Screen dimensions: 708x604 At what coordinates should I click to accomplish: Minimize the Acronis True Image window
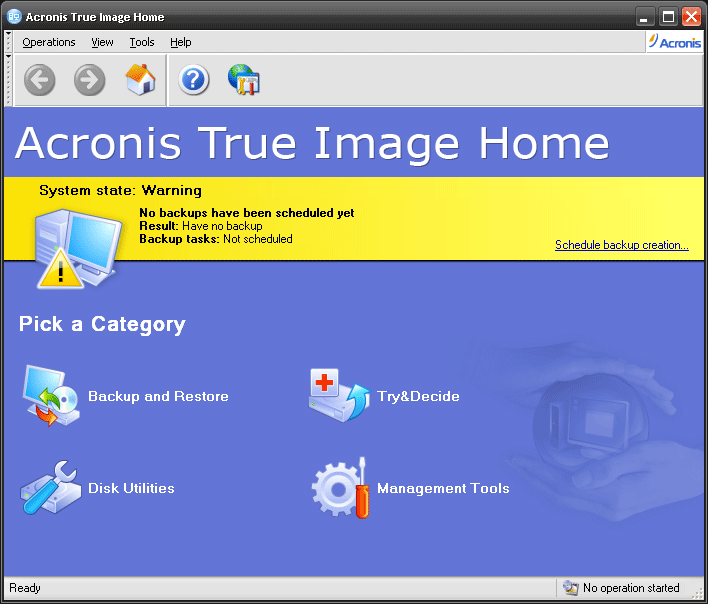pyautogui.click(x=645, y=17)
